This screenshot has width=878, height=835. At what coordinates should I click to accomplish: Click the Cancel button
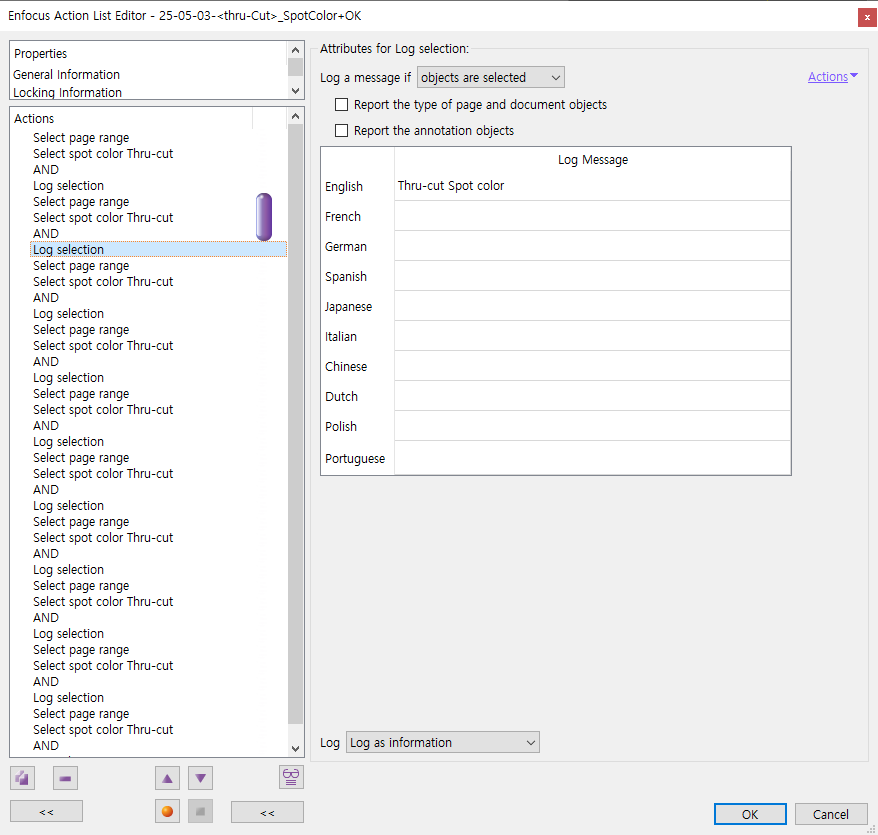point(831,815)
